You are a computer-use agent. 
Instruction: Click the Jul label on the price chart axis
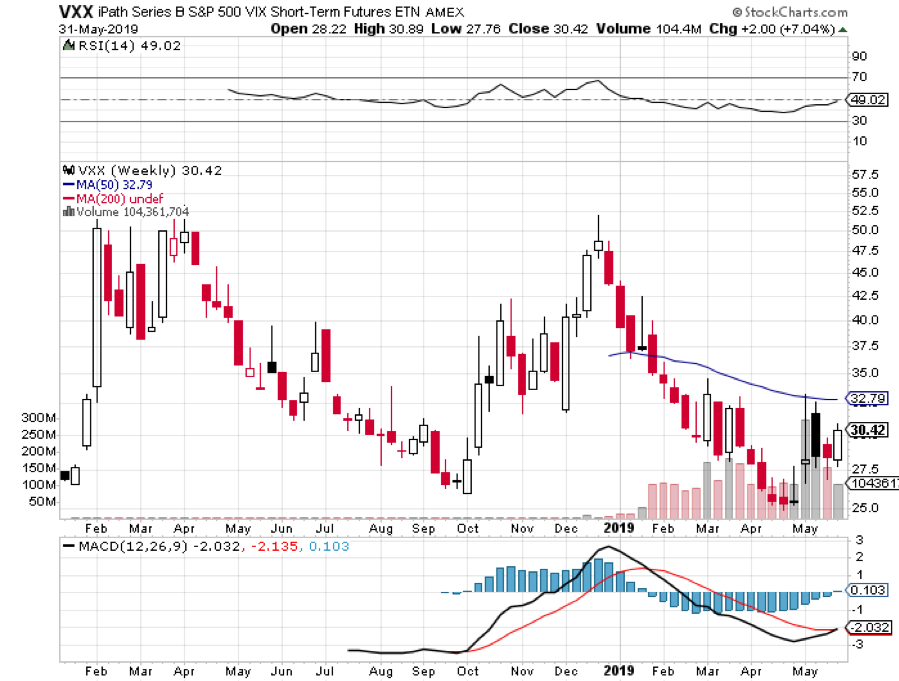click(x=325, y=529)
